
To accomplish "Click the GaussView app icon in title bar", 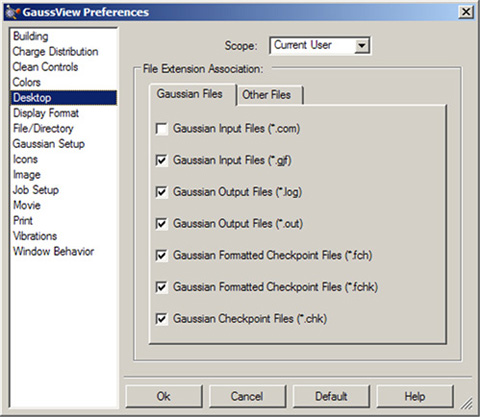I will pos(13,12).
